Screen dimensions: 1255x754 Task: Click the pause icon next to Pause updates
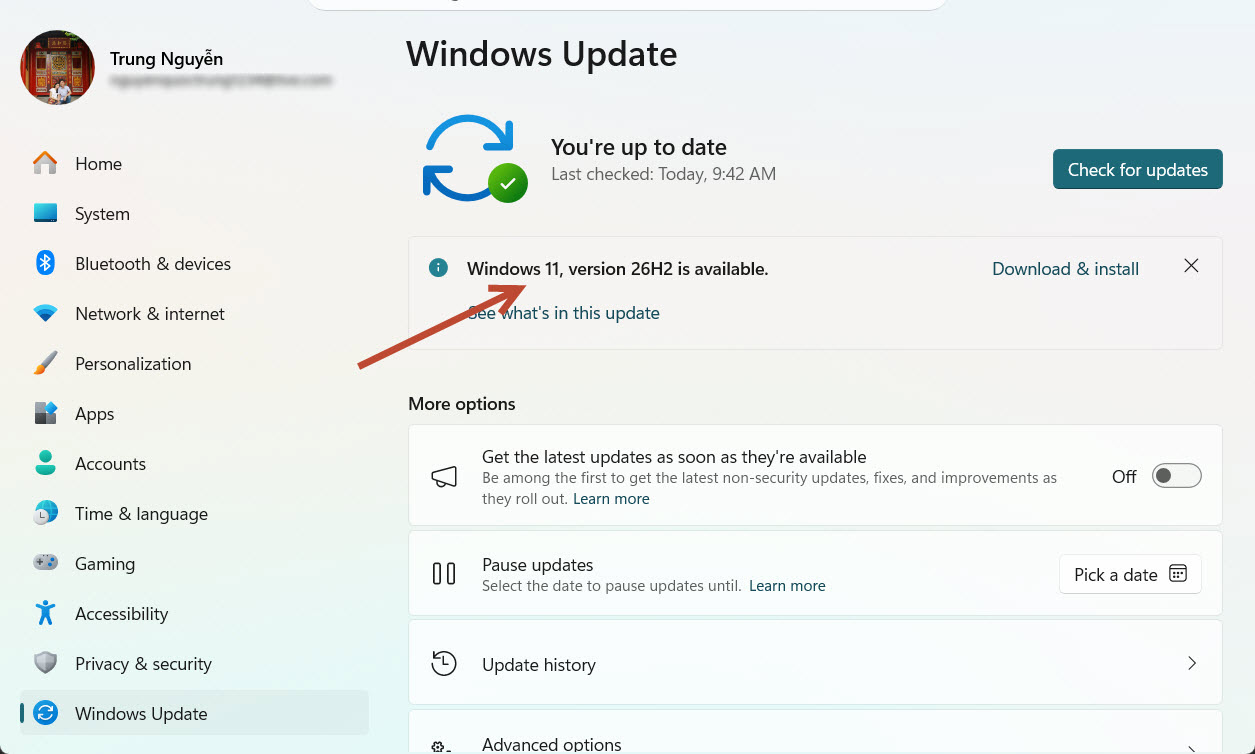(444, 573)
